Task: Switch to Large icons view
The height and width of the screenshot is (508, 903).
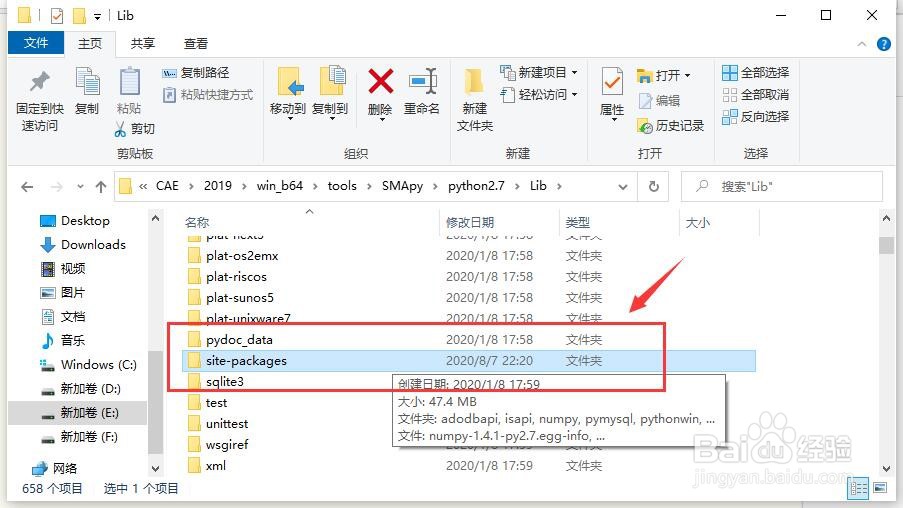Action: click(880, 488)
